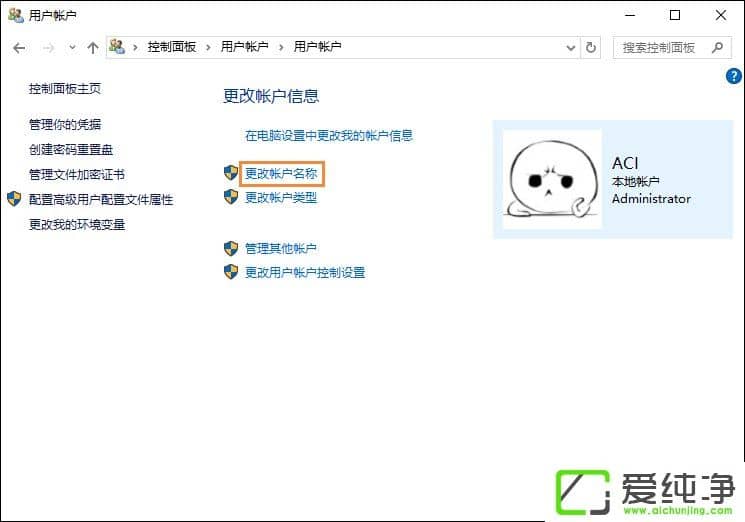Click 更改帐户名称 link

281,174
